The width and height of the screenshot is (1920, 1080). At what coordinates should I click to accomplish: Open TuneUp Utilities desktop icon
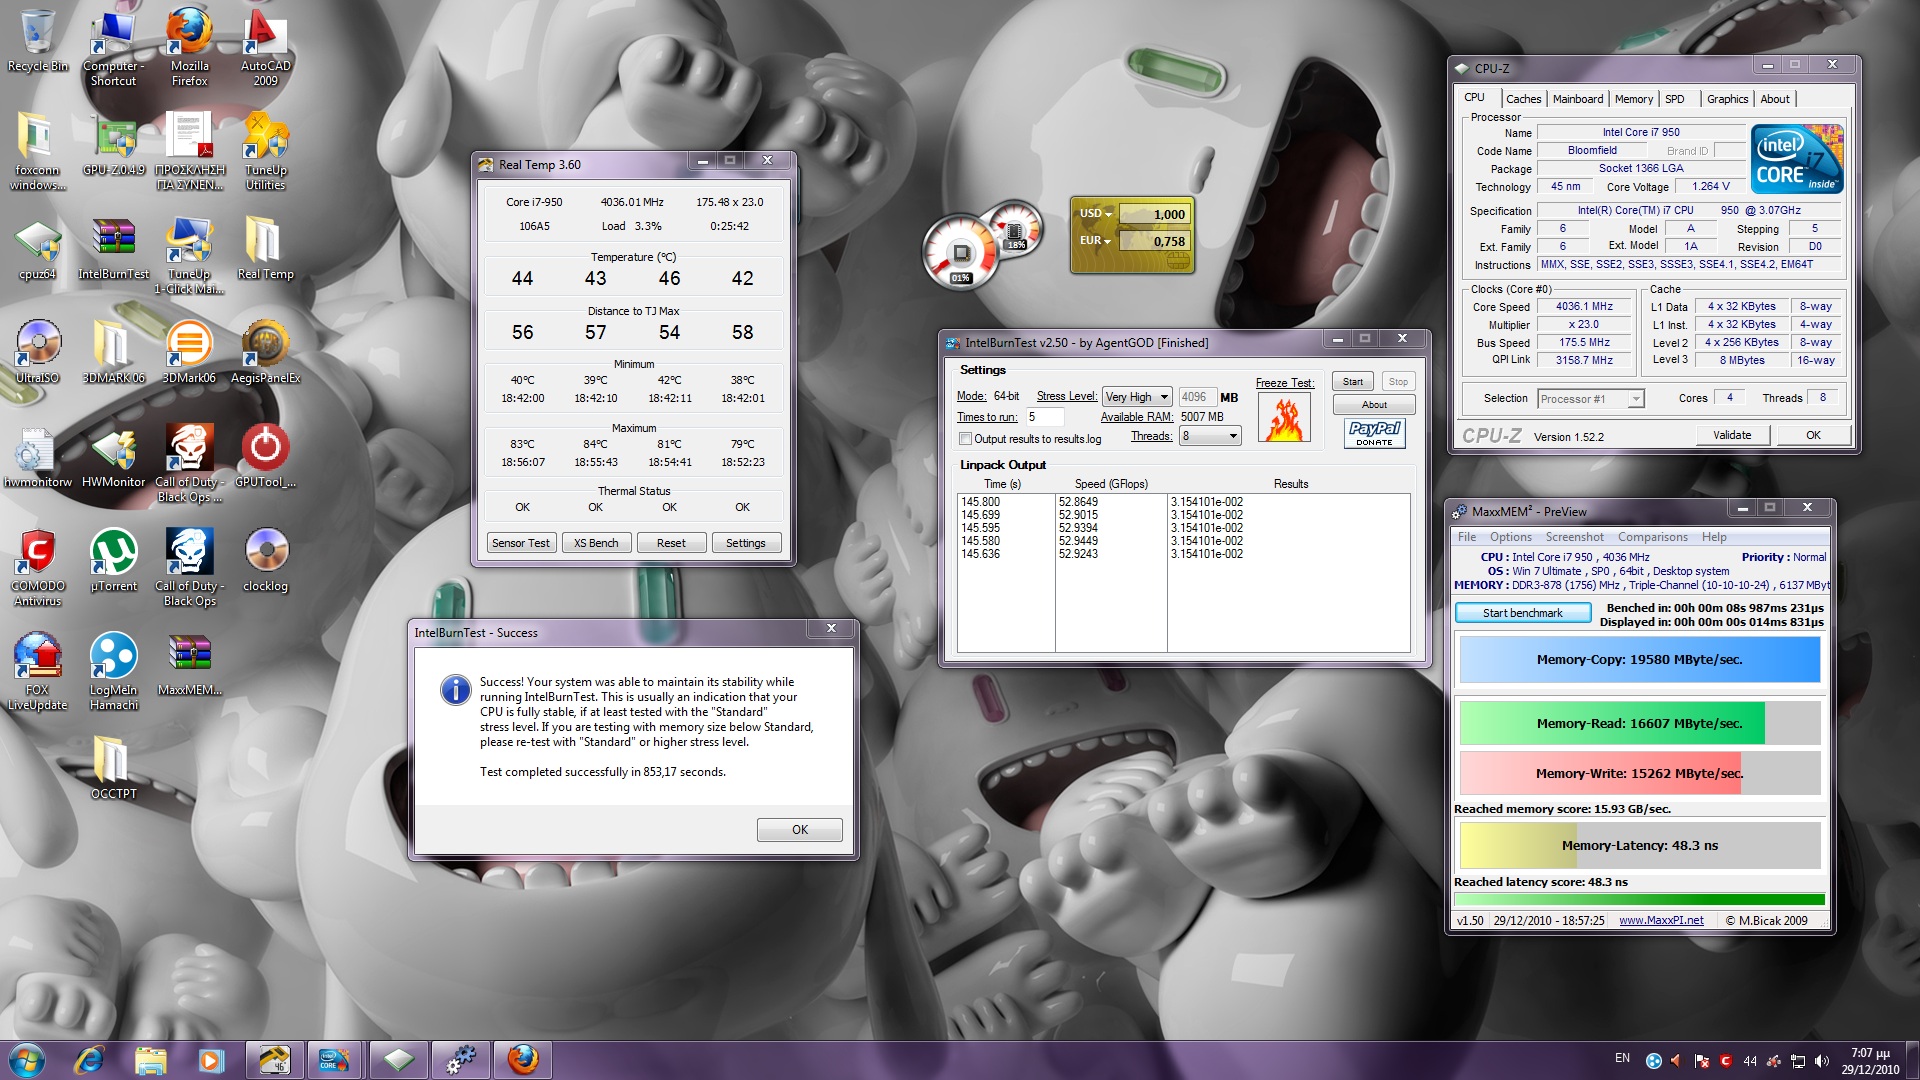[265, 151]
